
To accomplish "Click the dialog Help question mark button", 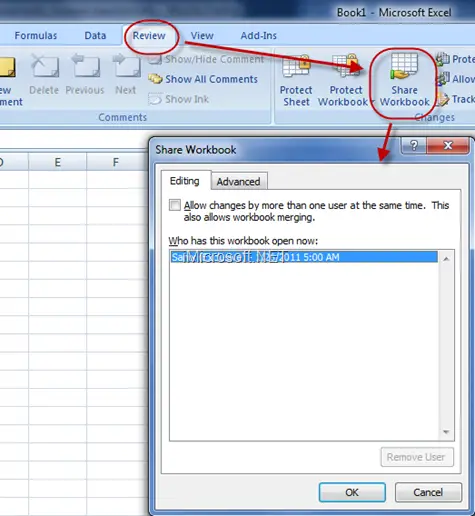I will click(414, 145).
